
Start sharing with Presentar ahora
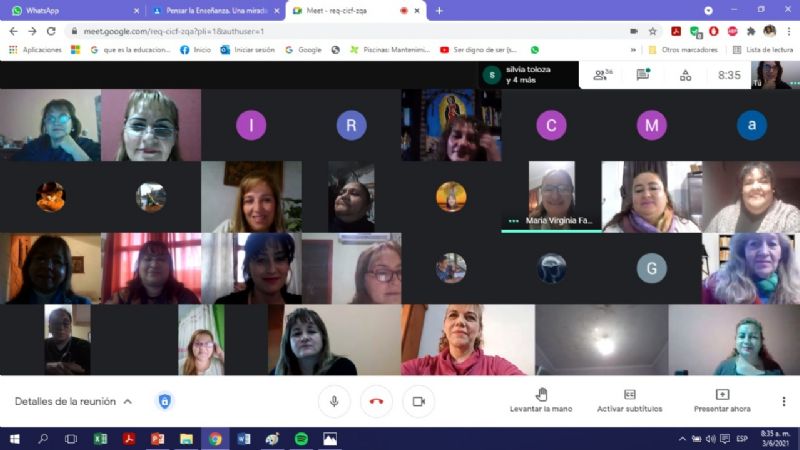pos(722,401)
